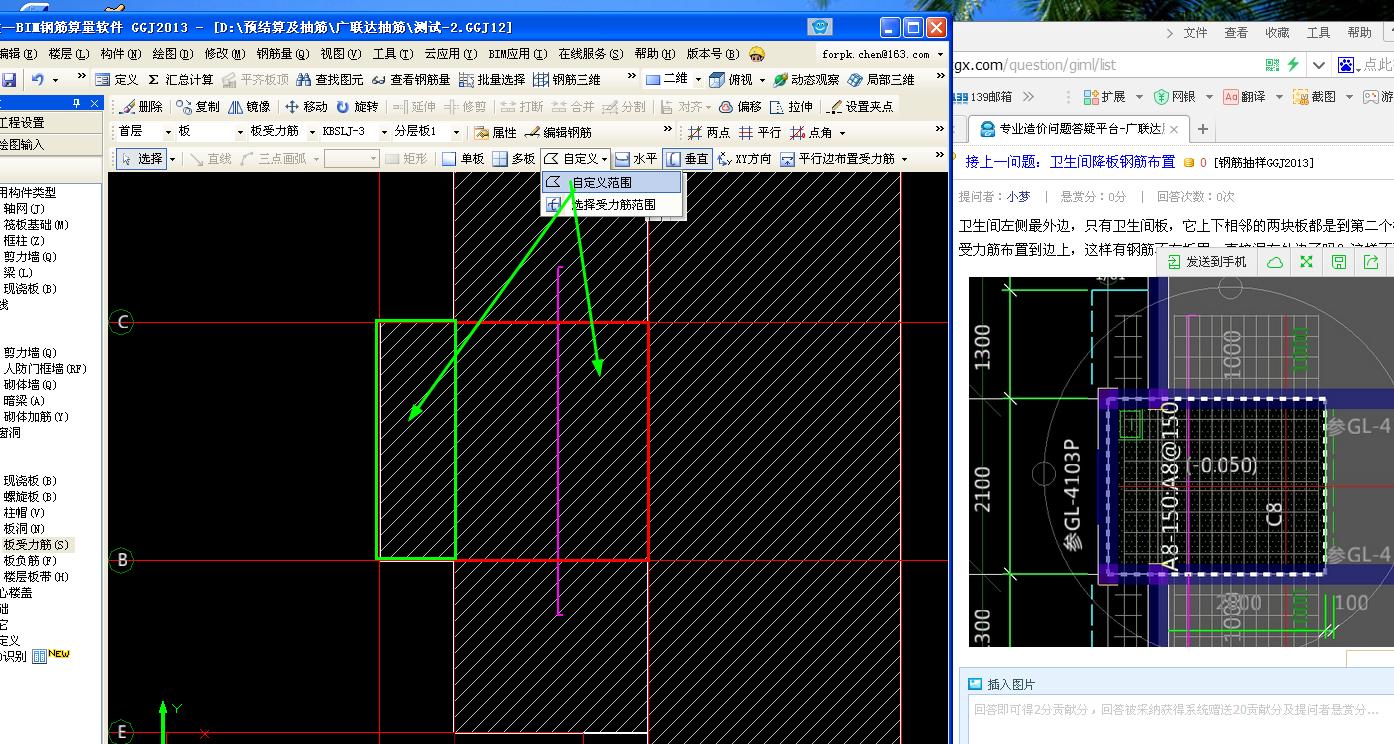Click 复制 copy tool
This screenshot has height=744, width=1394.
198,106
